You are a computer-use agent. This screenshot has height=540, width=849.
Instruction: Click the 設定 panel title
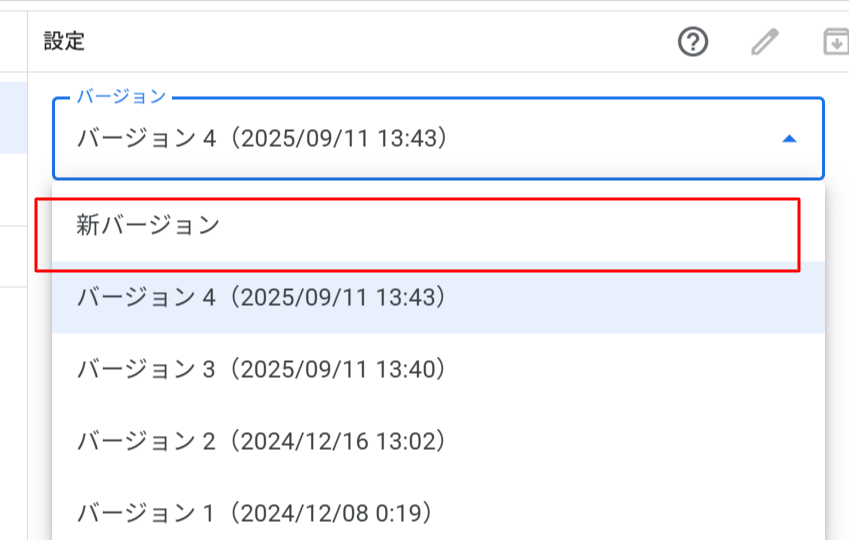tap(64, 42)
